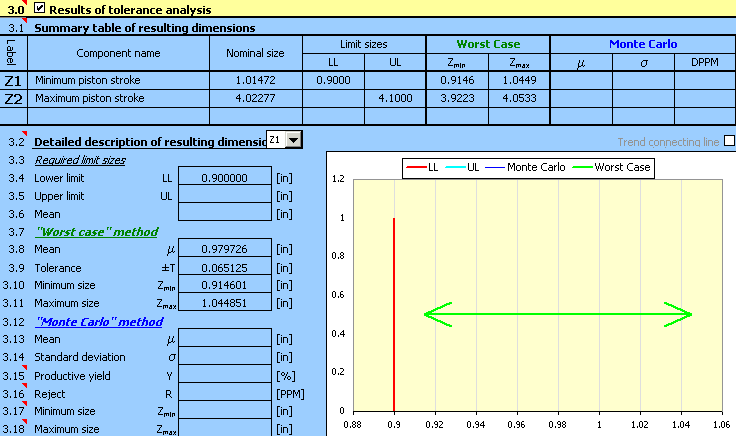
Task: Click the Limit sizes column header
Action: click(x=364, y=44)
